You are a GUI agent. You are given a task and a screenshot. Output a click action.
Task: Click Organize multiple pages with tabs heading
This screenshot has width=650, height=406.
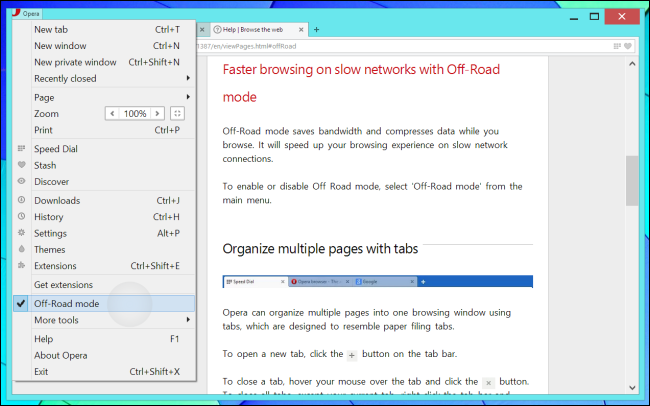pyautogui.click(x=320, y=249)
